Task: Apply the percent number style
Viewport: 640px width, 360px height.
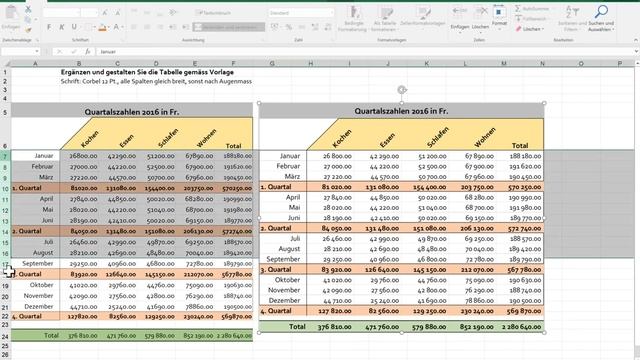Action: pyautogui.click(x=289, y=27)
